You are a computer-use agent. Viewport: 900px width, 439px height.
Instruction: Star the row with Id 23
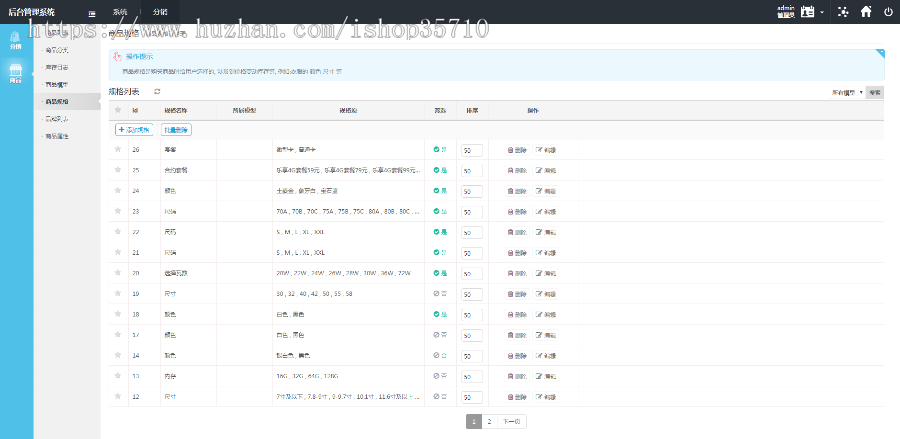tap(118, 211)
